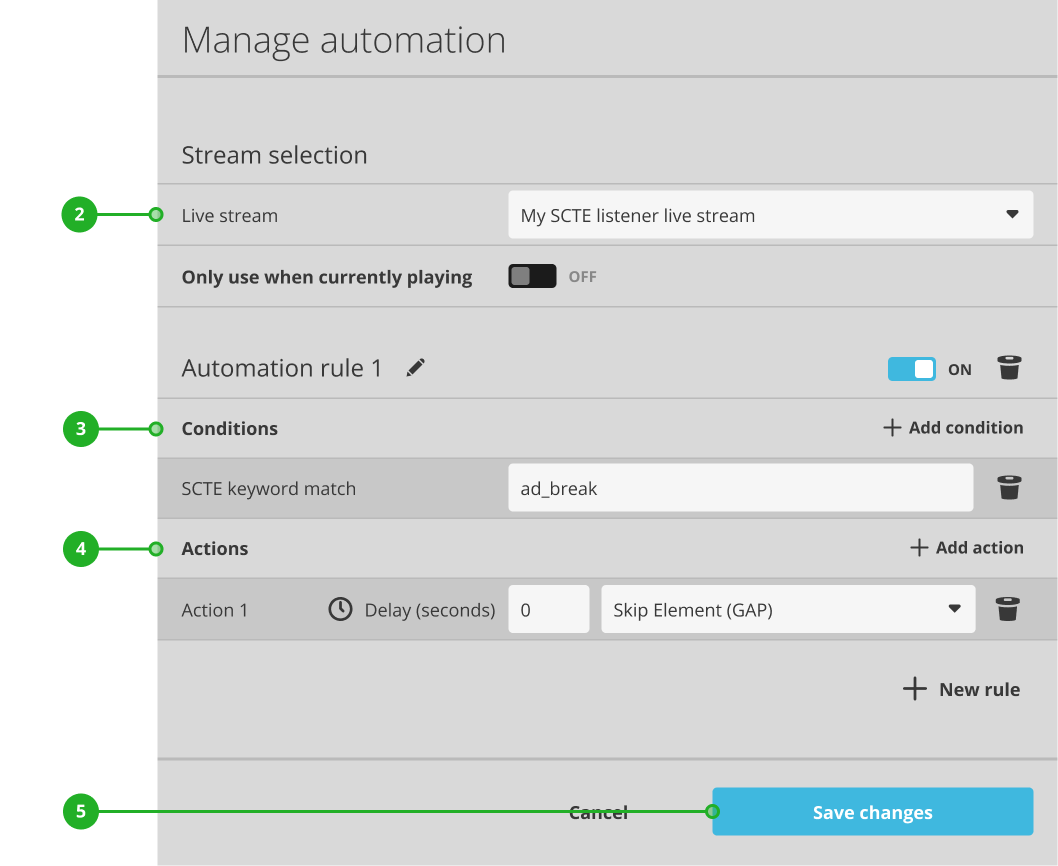Click the plus icon to add a condition
The image size is (1058, 866).
tap(891, 427)
